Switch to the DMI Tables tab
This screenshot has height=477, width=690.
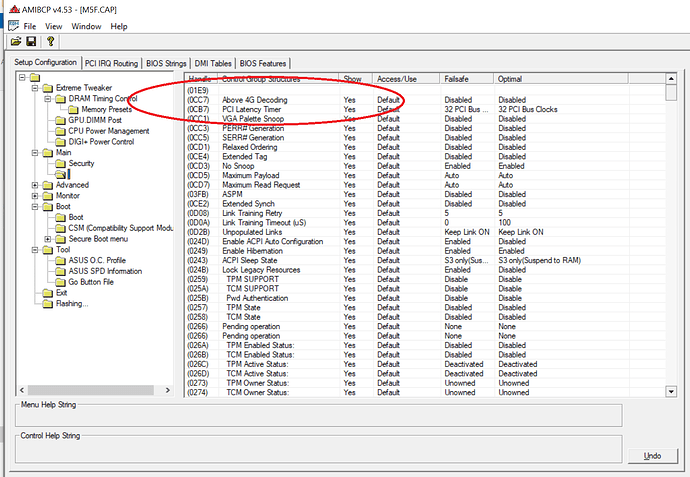pyautogui.click(x=213, y=63)
